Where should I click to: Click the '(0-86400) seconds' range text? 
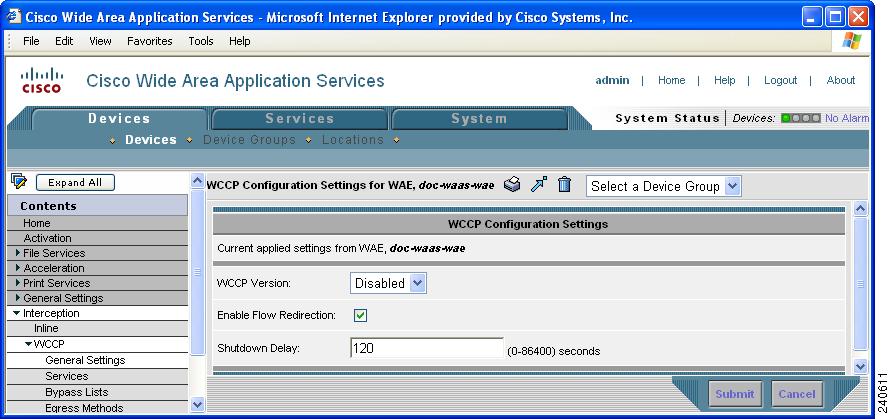(x=553, y=351)
